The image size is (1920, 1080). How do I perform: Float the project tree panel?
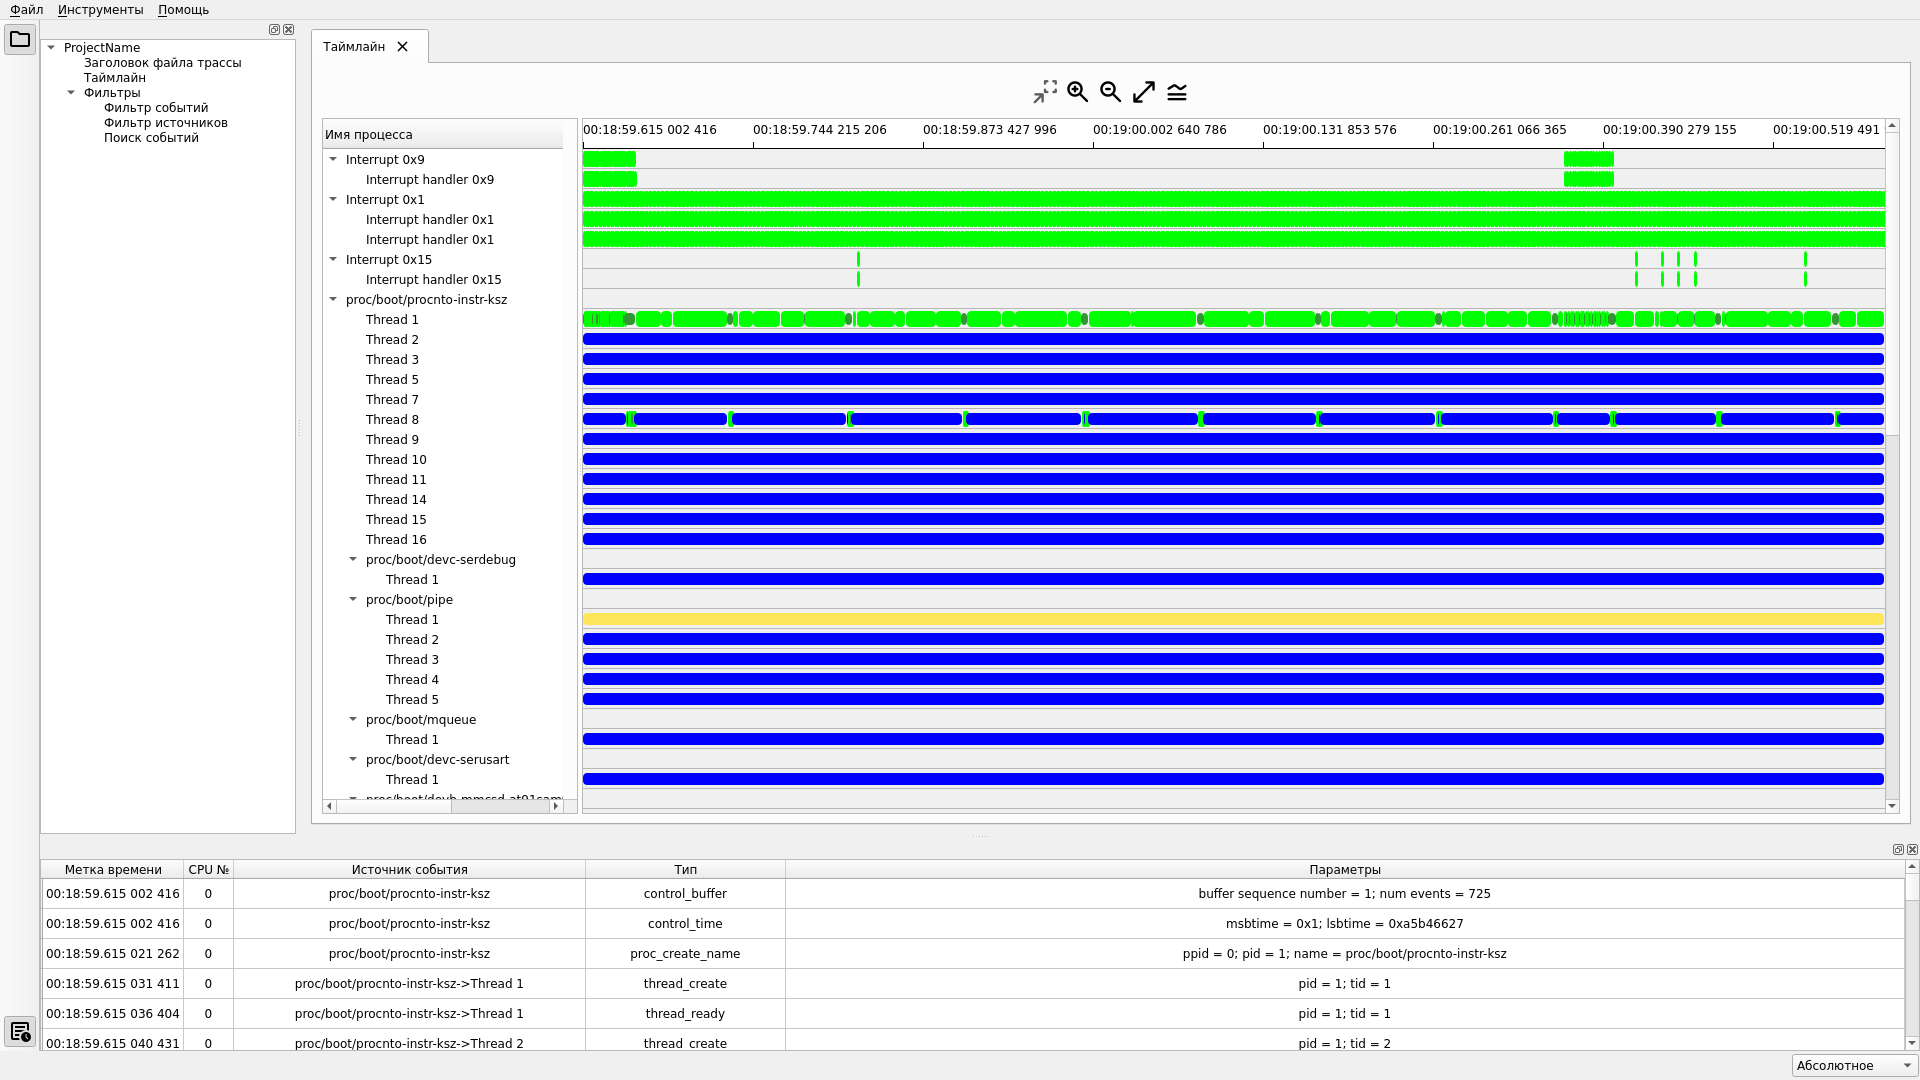(x=274, y=30)
